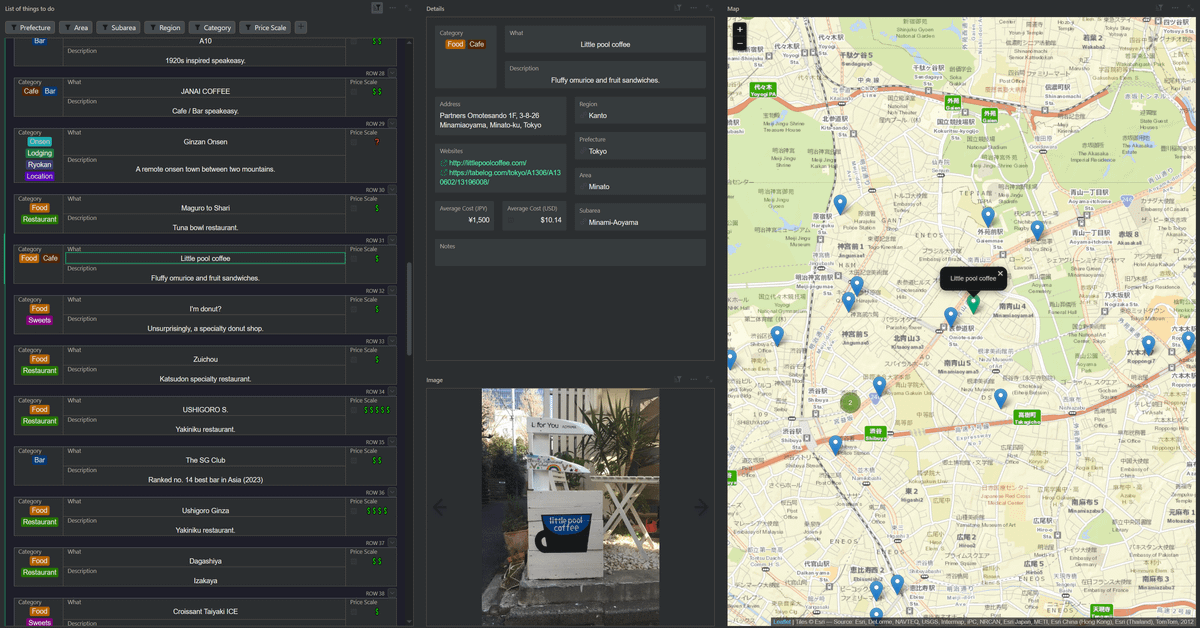Screen dimensions: 1200x628
Task: Tick the Price Scale checkbox for Ginzan Onsen
Action: tap(354, 142)
